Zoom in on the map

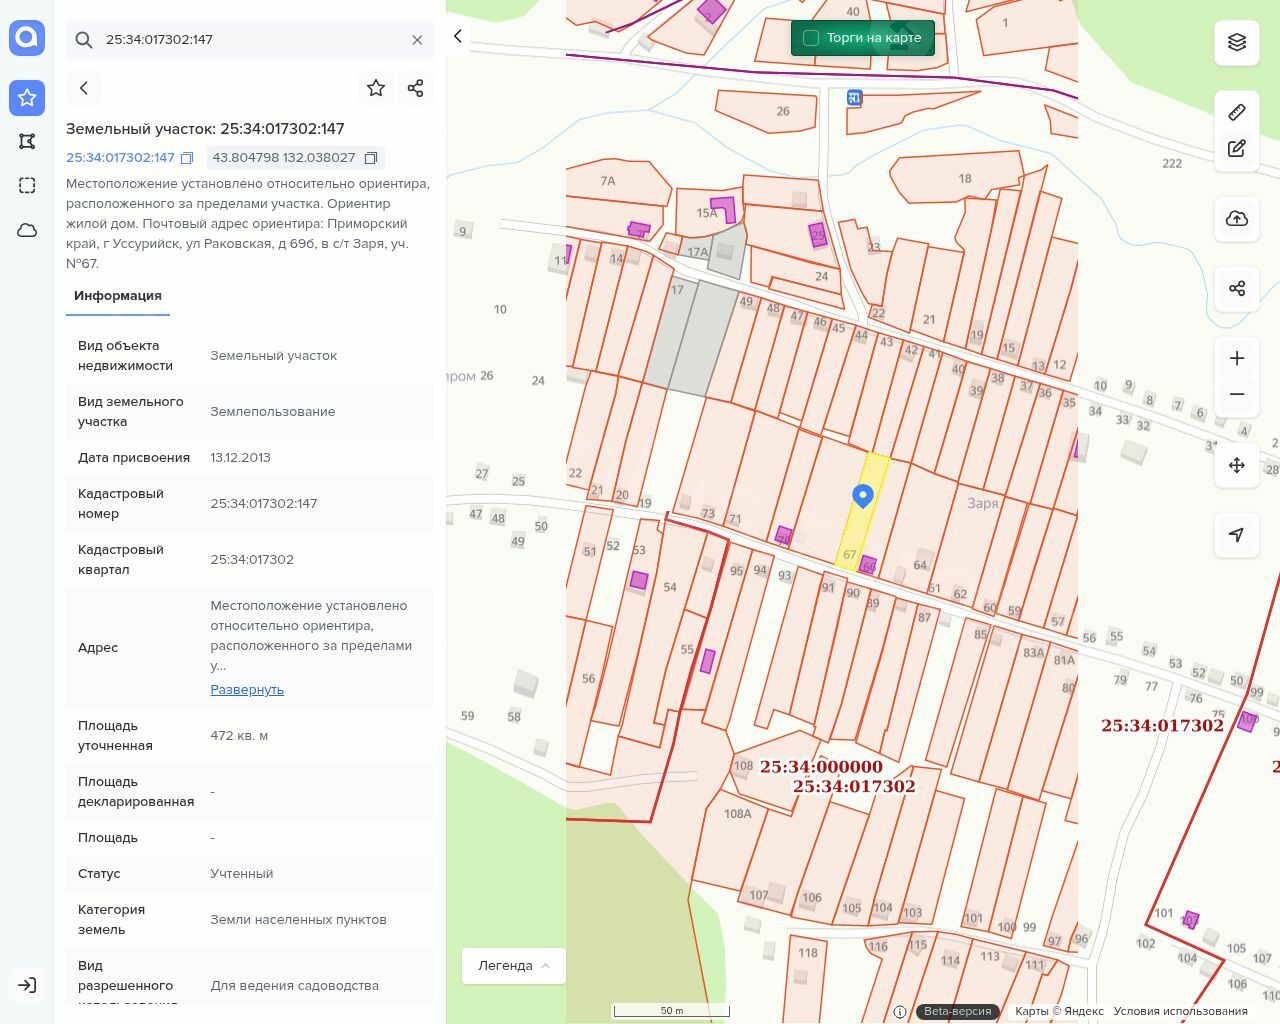1237,358
